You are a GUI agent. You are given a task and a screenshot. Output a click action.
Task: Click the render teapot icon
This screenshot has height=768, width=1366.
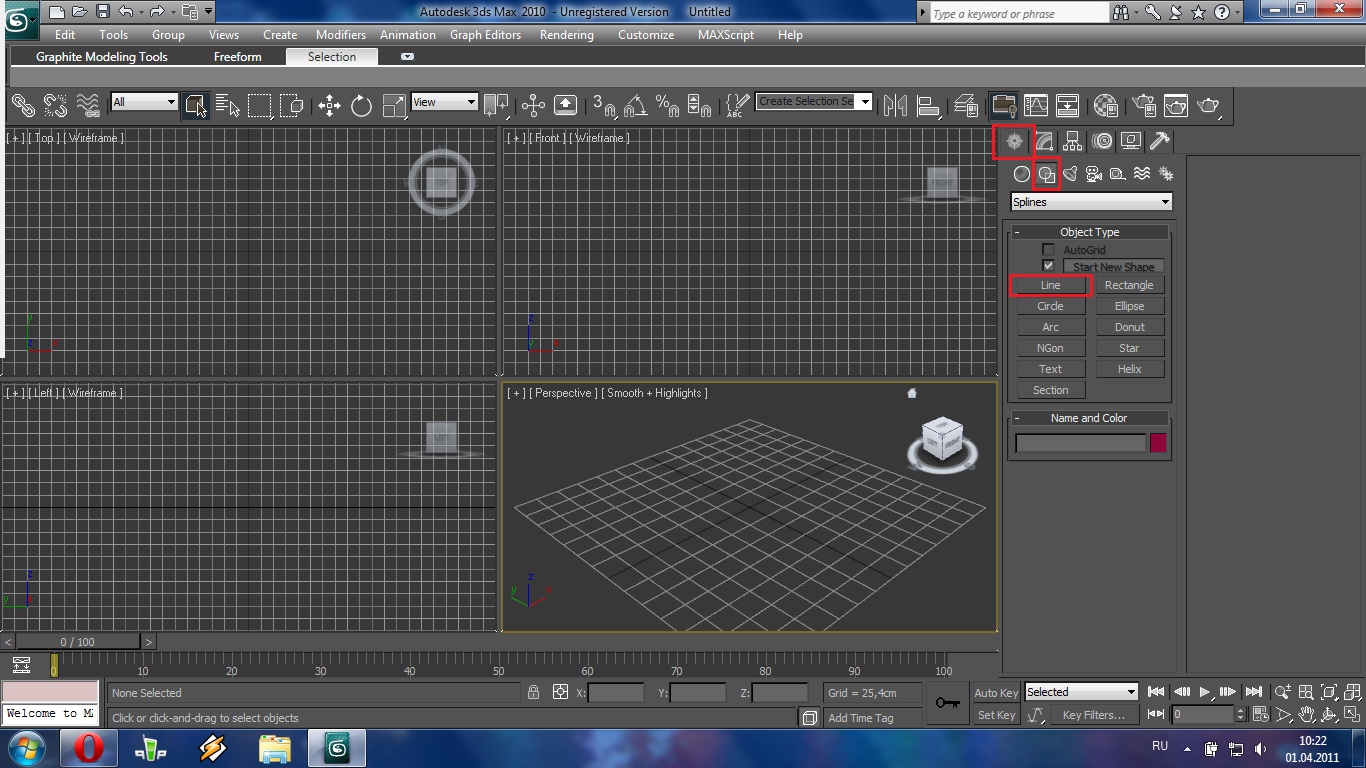(1209, 105)
